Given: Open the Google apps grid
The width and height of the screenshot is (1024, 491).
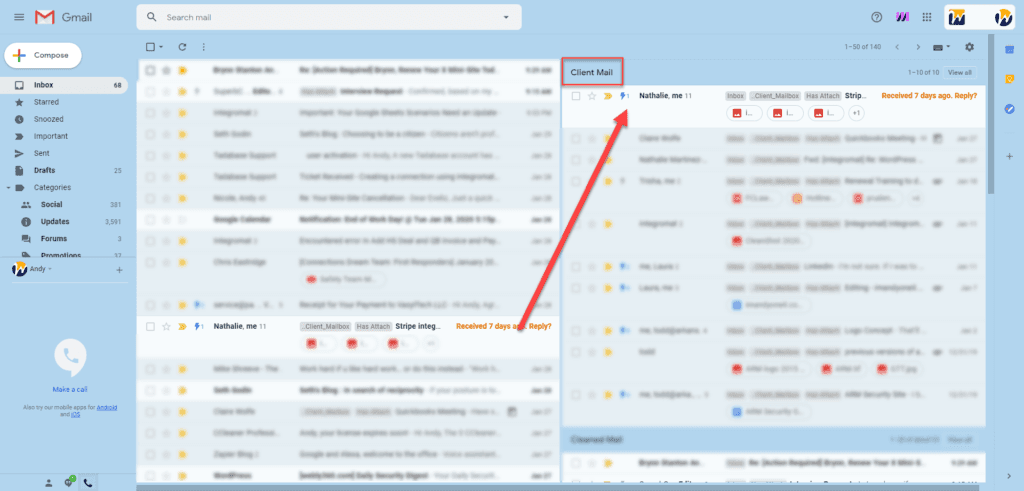Looking at the screenshot, I should point(927,17).
